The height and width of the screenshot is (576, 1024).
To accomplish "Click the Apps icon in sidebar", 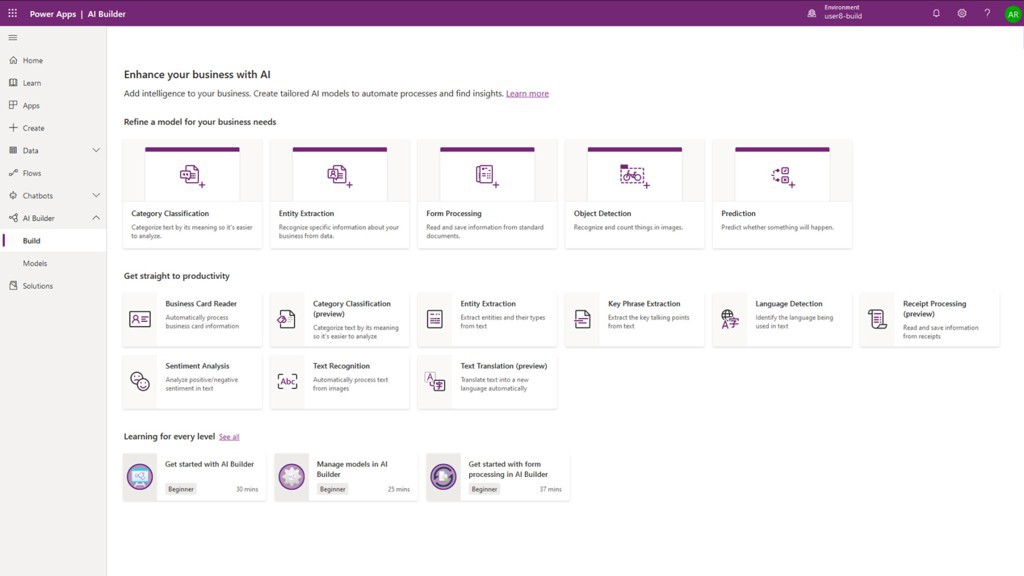I will [x=13, y=105].
